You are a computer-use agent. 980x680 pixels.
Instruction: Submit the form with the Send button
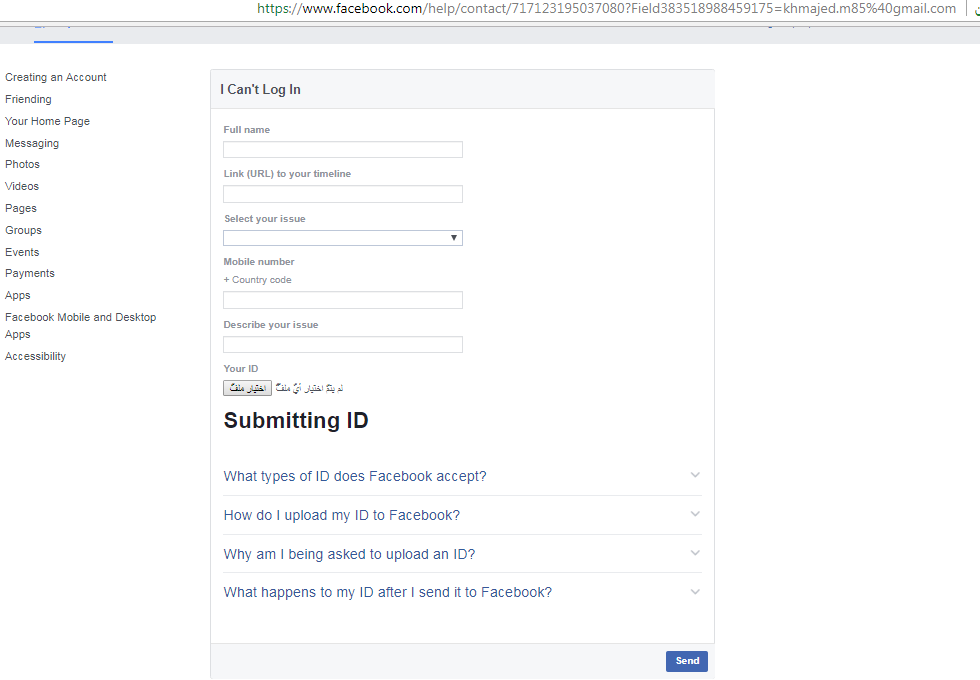[x=687, y=661]
